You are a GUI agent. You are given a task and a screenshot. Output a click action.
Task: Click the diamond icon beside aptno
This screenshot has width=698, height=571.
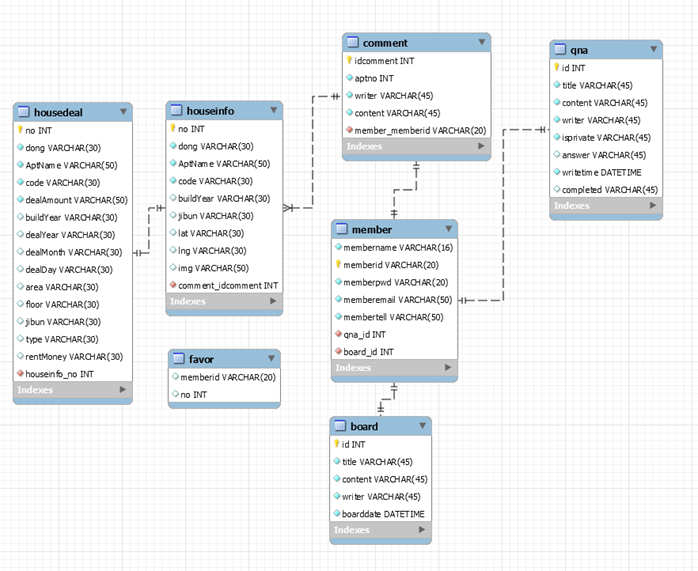[349, 77]
